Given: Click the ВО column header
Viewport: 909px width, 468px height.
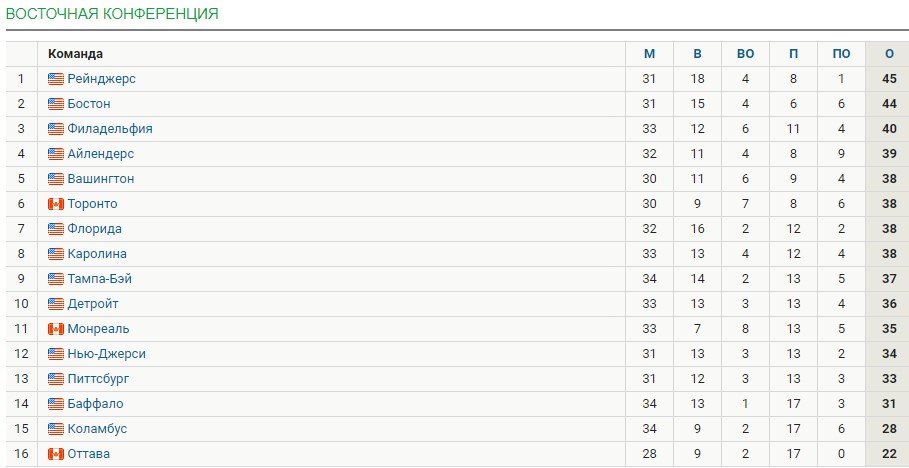Looking at the screenshot, I should pyautogui.click(x=745, y=54).
